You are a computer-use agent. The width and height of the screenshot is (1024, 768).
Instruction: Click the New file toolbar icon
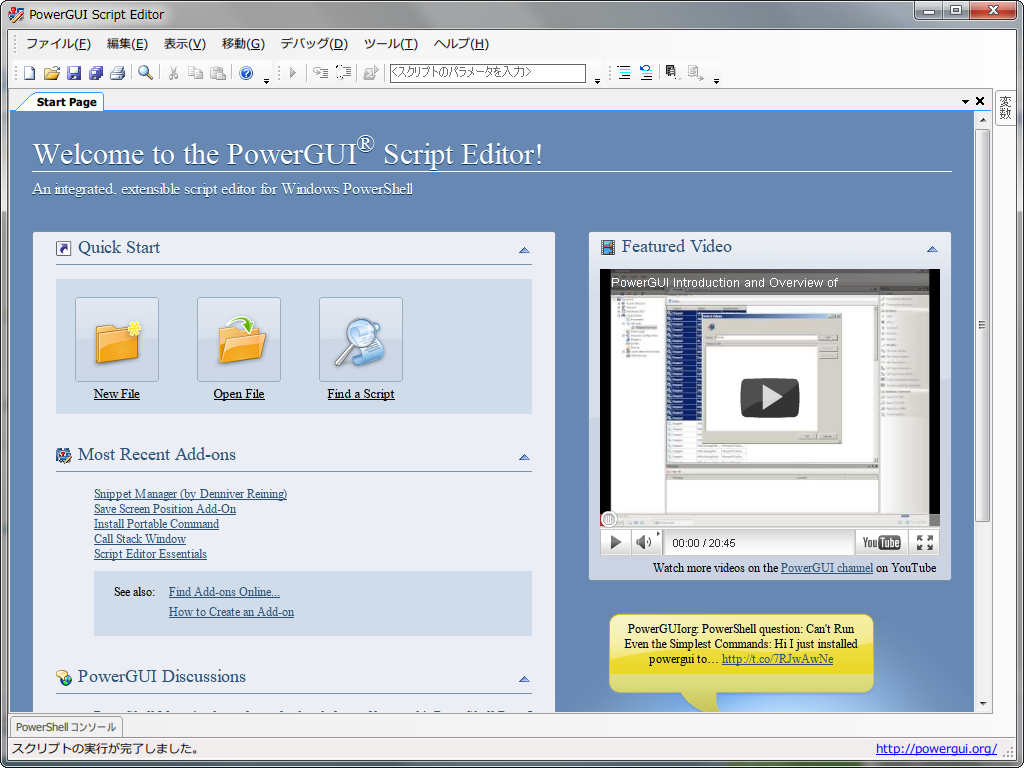coord(29,72)
